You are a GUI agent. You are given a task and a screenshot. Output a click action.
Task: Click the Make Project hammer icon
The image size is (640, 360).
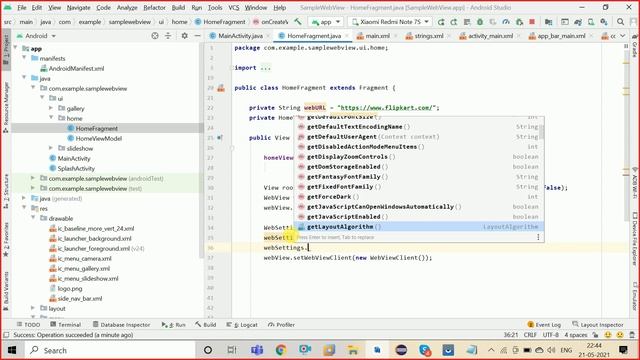pyautogui.click(x=298, y=22)
